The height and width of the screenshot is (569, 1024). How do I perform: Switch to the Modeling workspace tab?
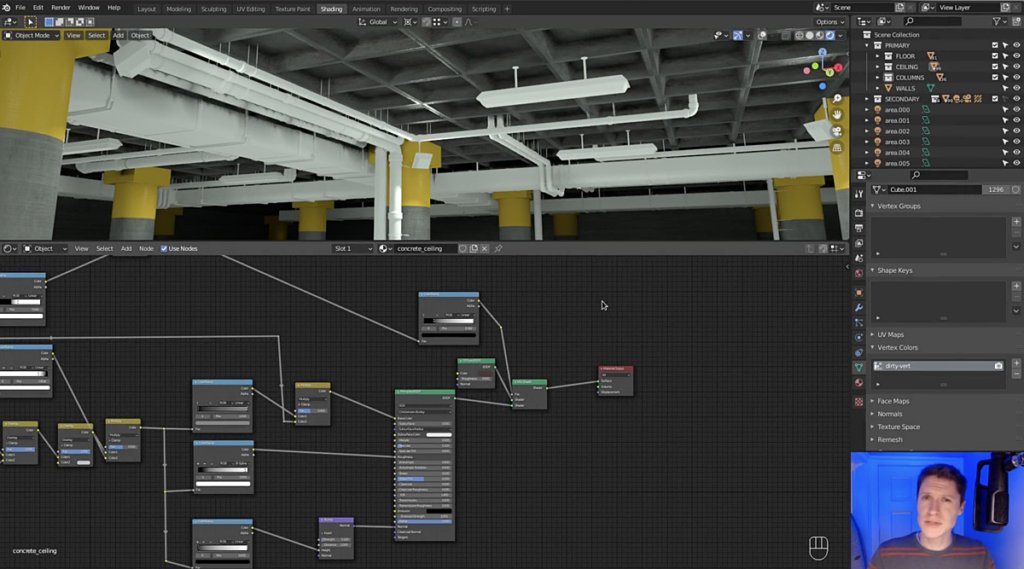(178, 9)
